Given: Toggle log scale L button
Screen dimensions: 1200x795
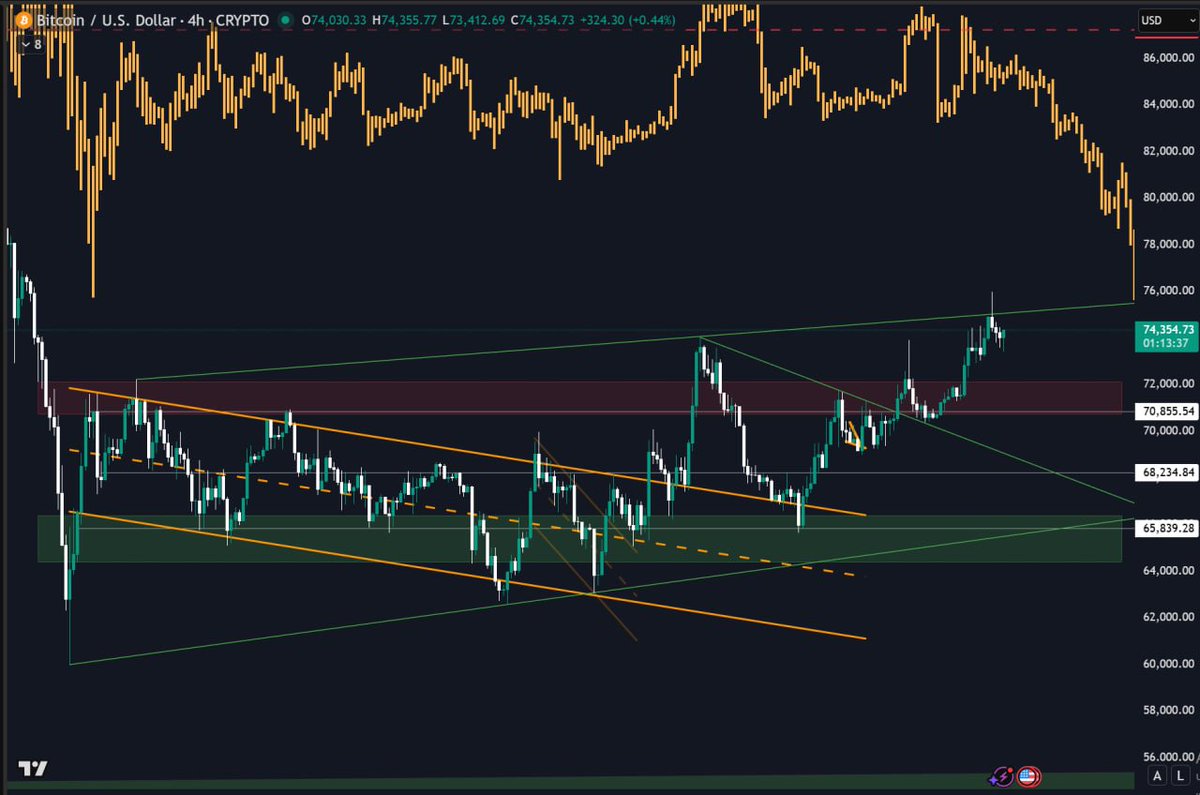Looking at the screenshot, I should click(x=1182, y=775).
